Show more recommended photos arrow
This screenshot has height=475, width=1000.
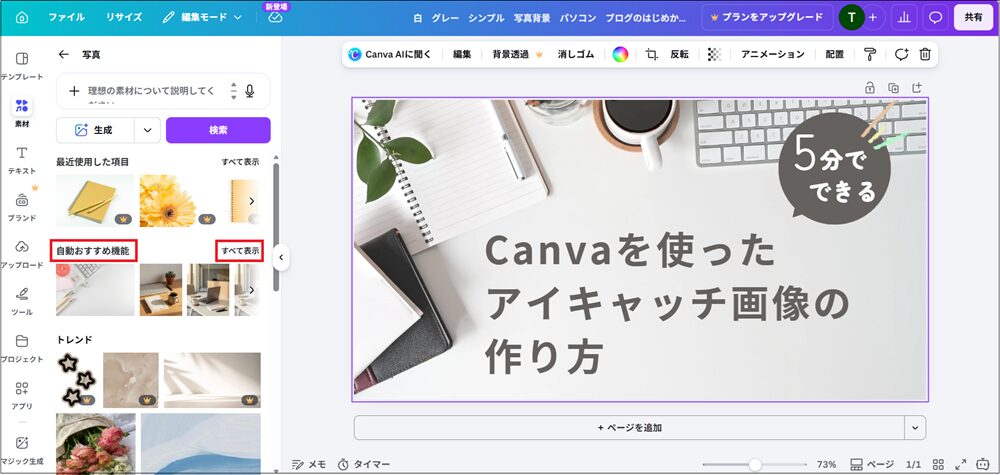(x=251, y=290)
